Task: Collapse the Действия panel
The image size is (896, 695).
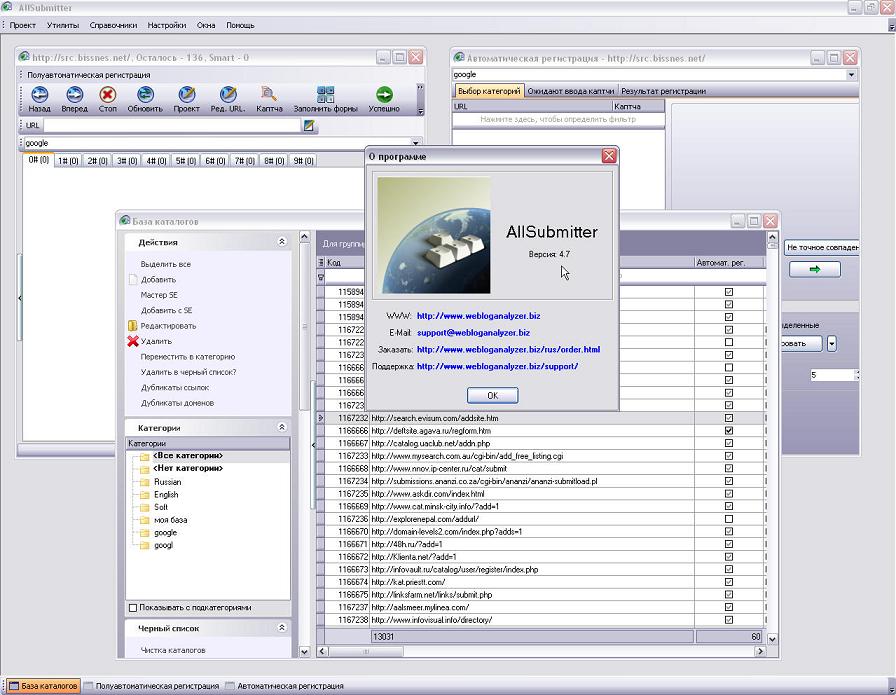Action: click(282, 242)
